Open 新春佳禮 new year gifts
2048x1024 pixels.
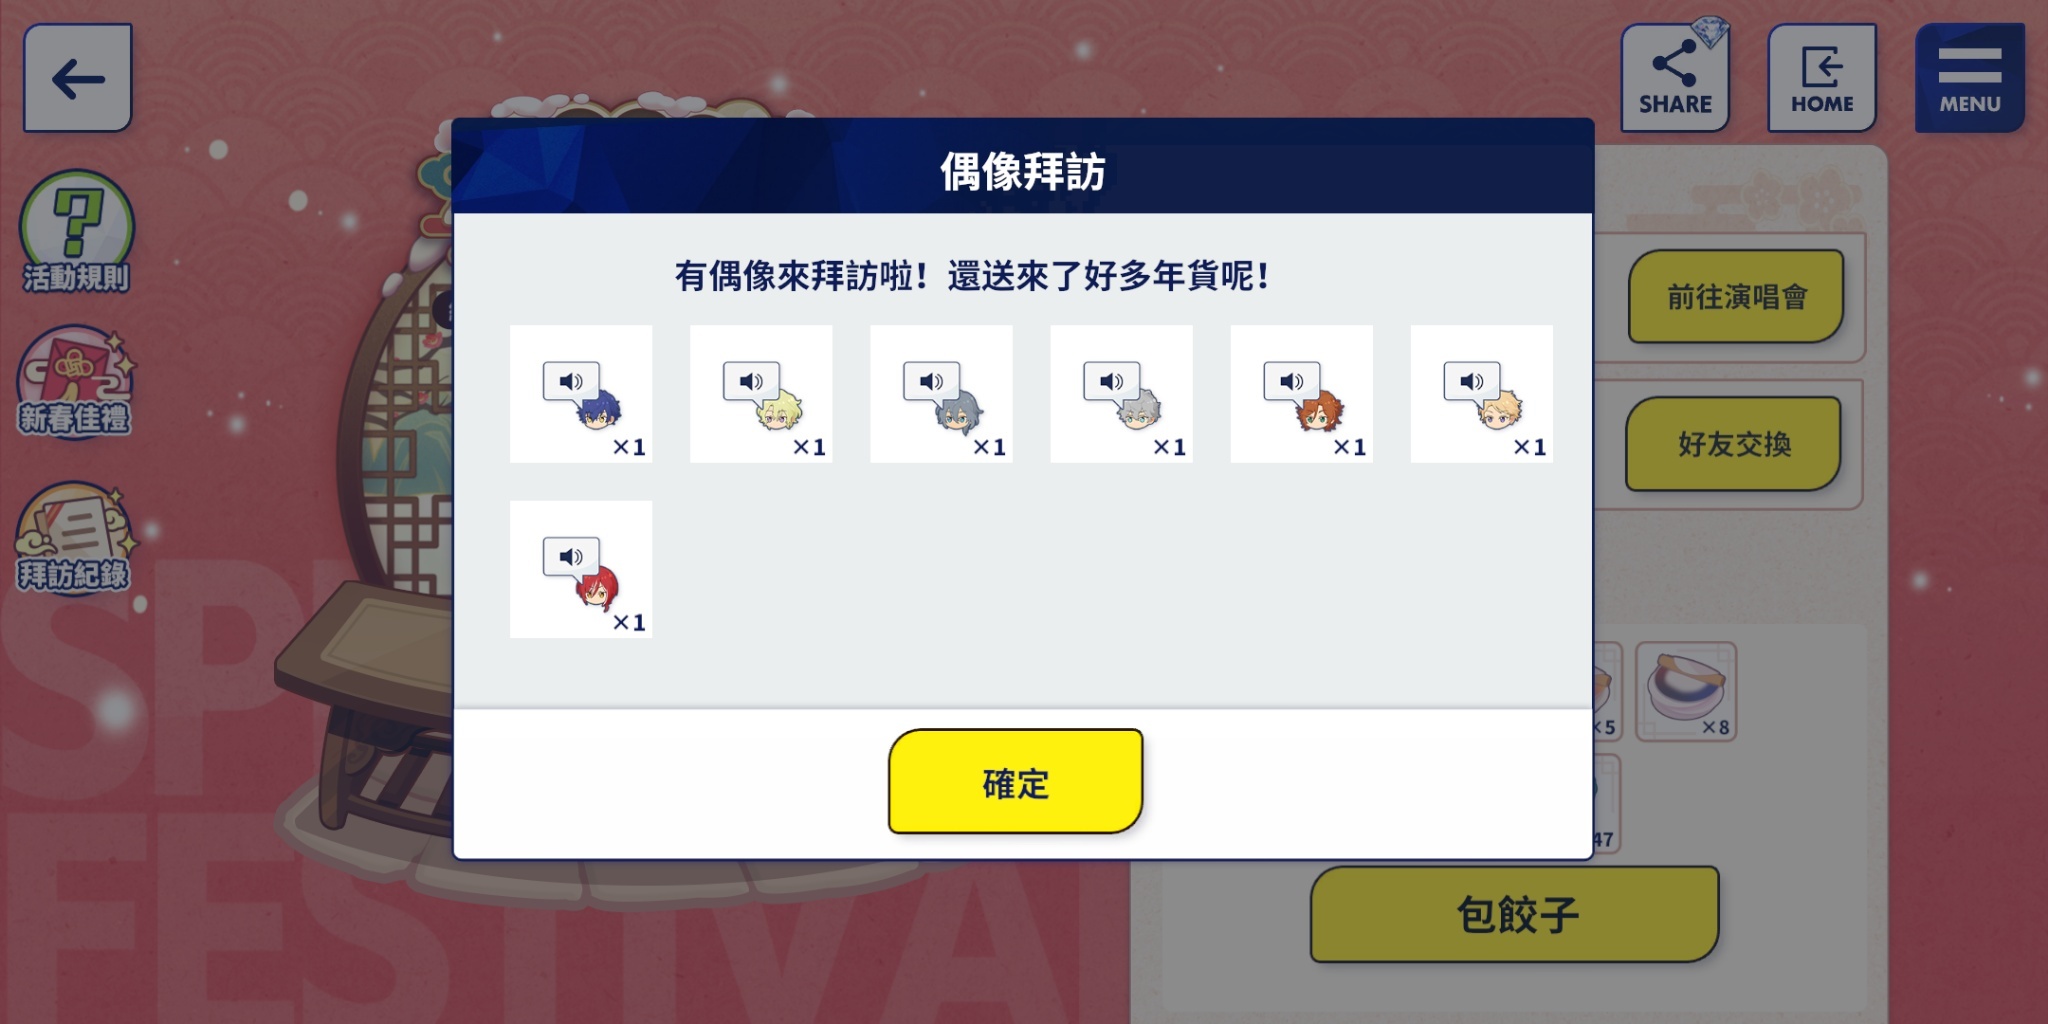pyautogui.click(x=75, y=382)
